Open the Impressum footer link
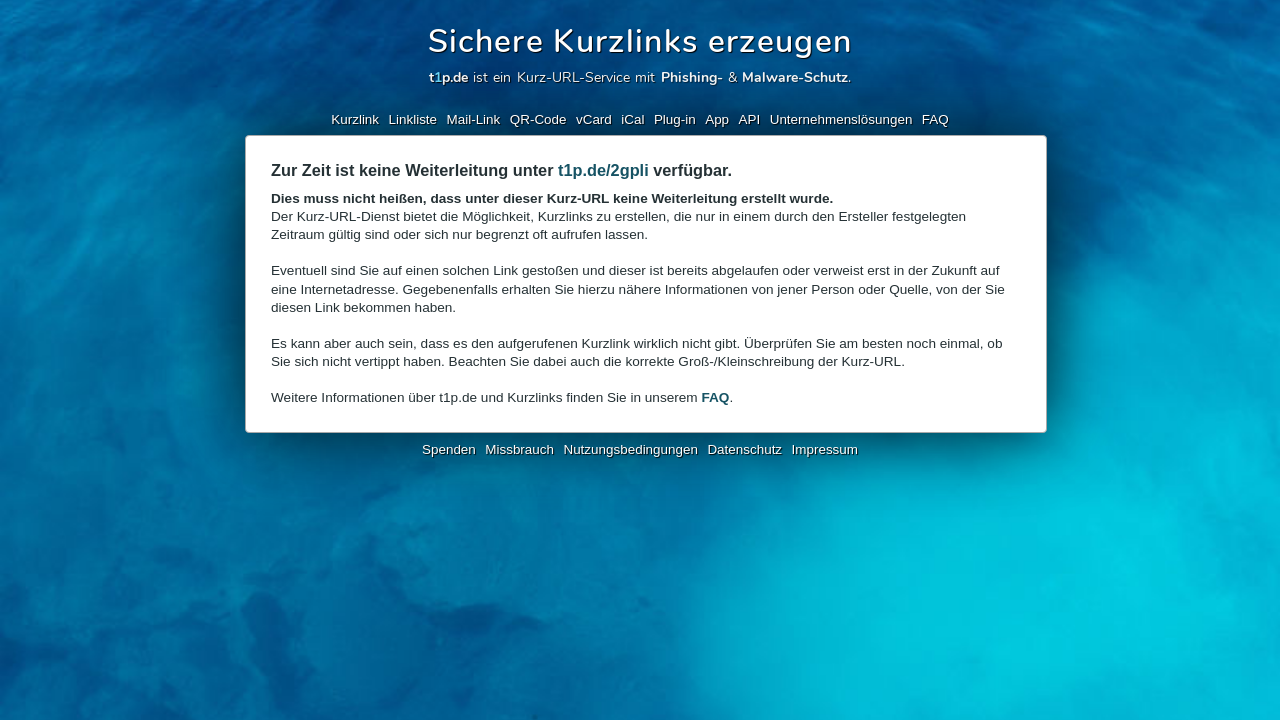 825,450
